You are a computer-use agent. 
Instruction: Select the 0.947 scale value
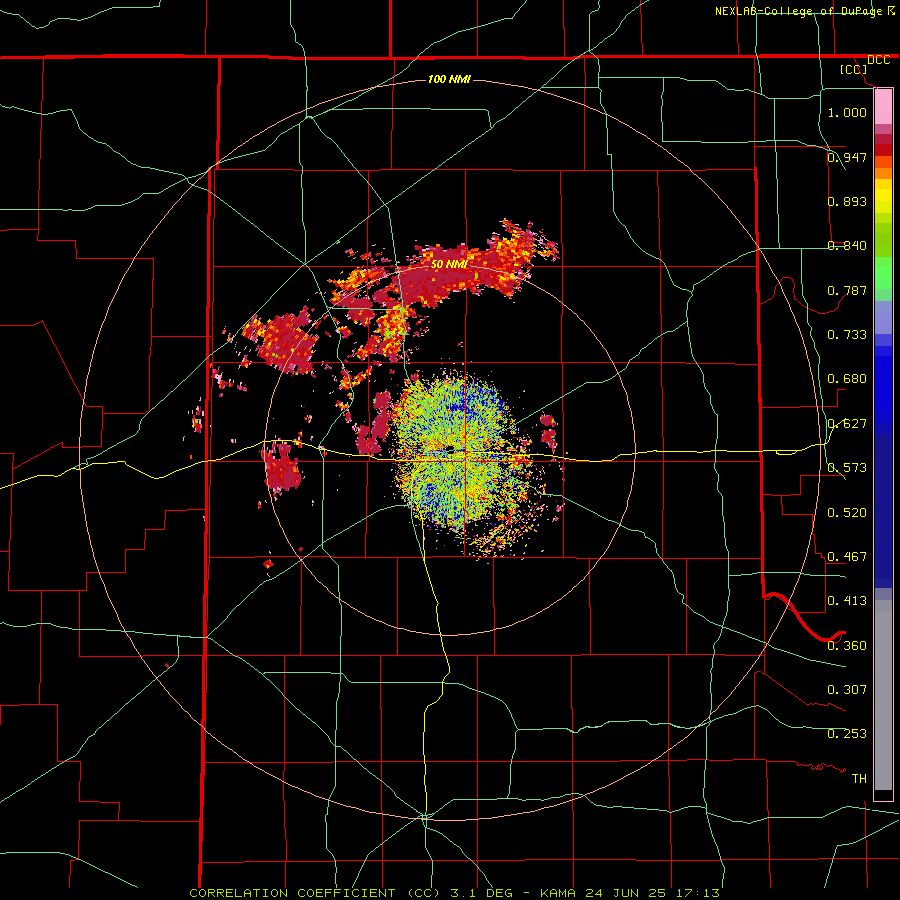coord(847,157)
